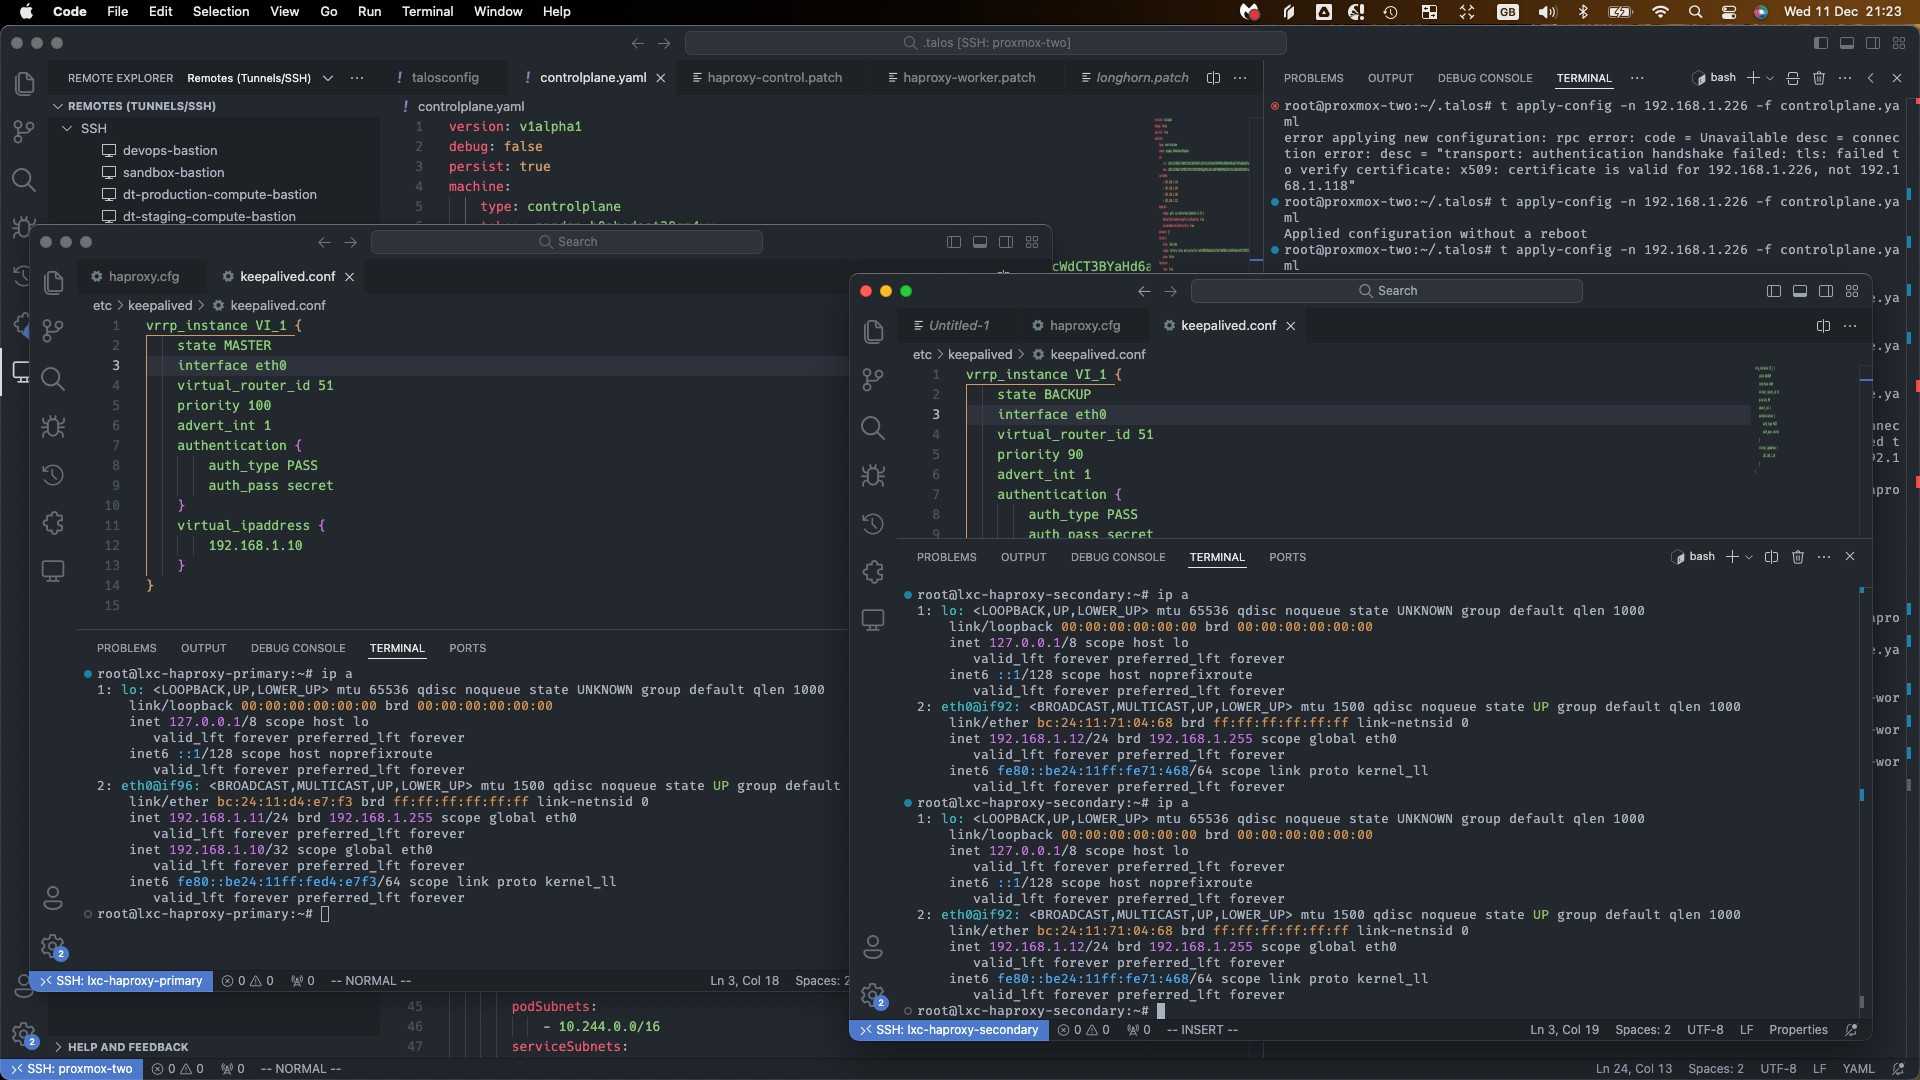Split terminal in proxmox-two window

pyautogui.click(x=1792, y=78)
